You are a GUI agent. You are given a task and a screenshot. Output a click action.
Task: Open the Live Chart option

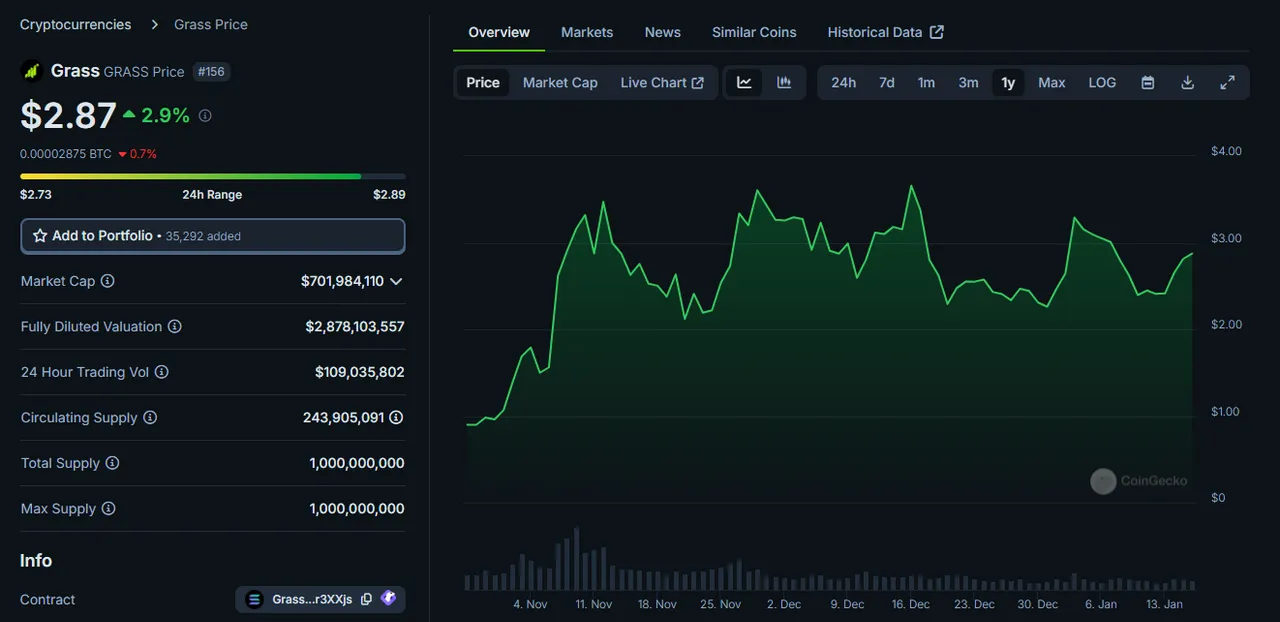(662, 83)
